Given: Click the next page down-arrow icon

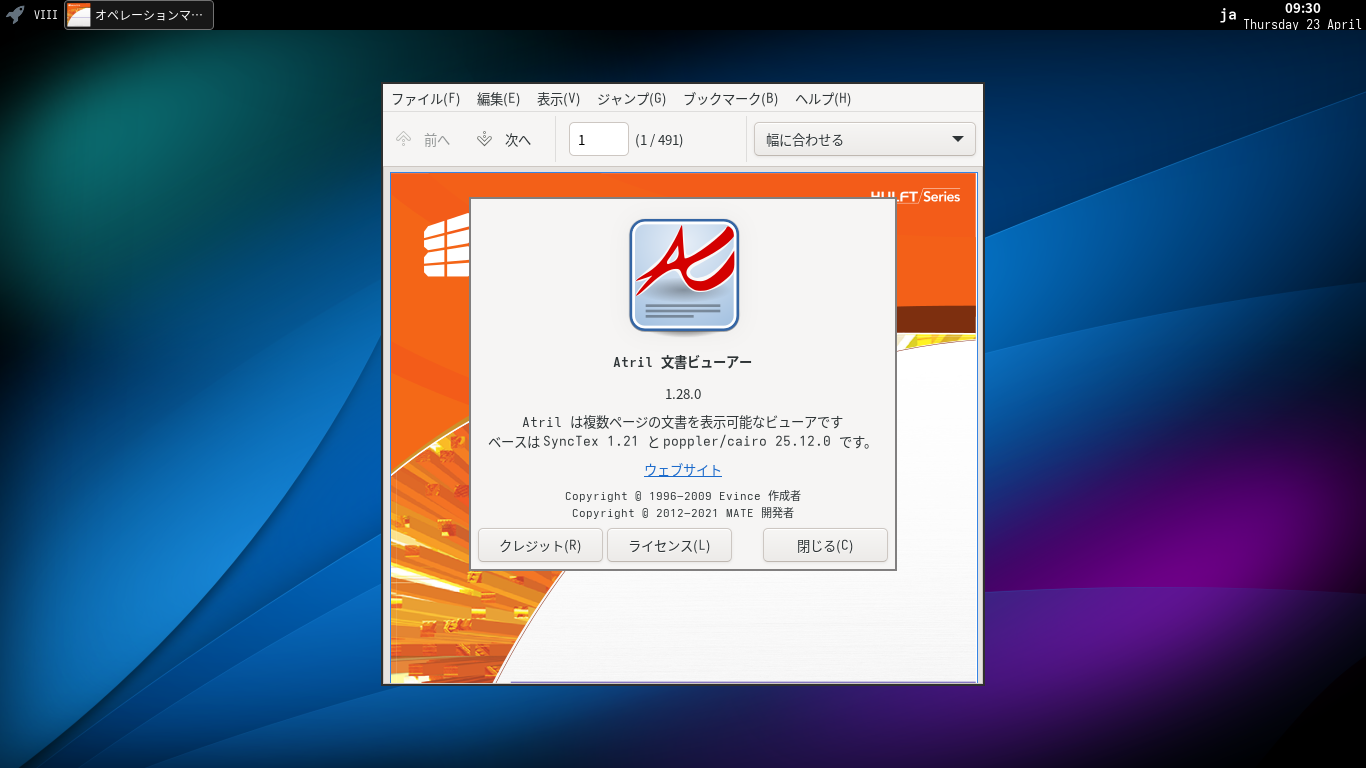Looking at the screenshot, I should pos(484,140).
